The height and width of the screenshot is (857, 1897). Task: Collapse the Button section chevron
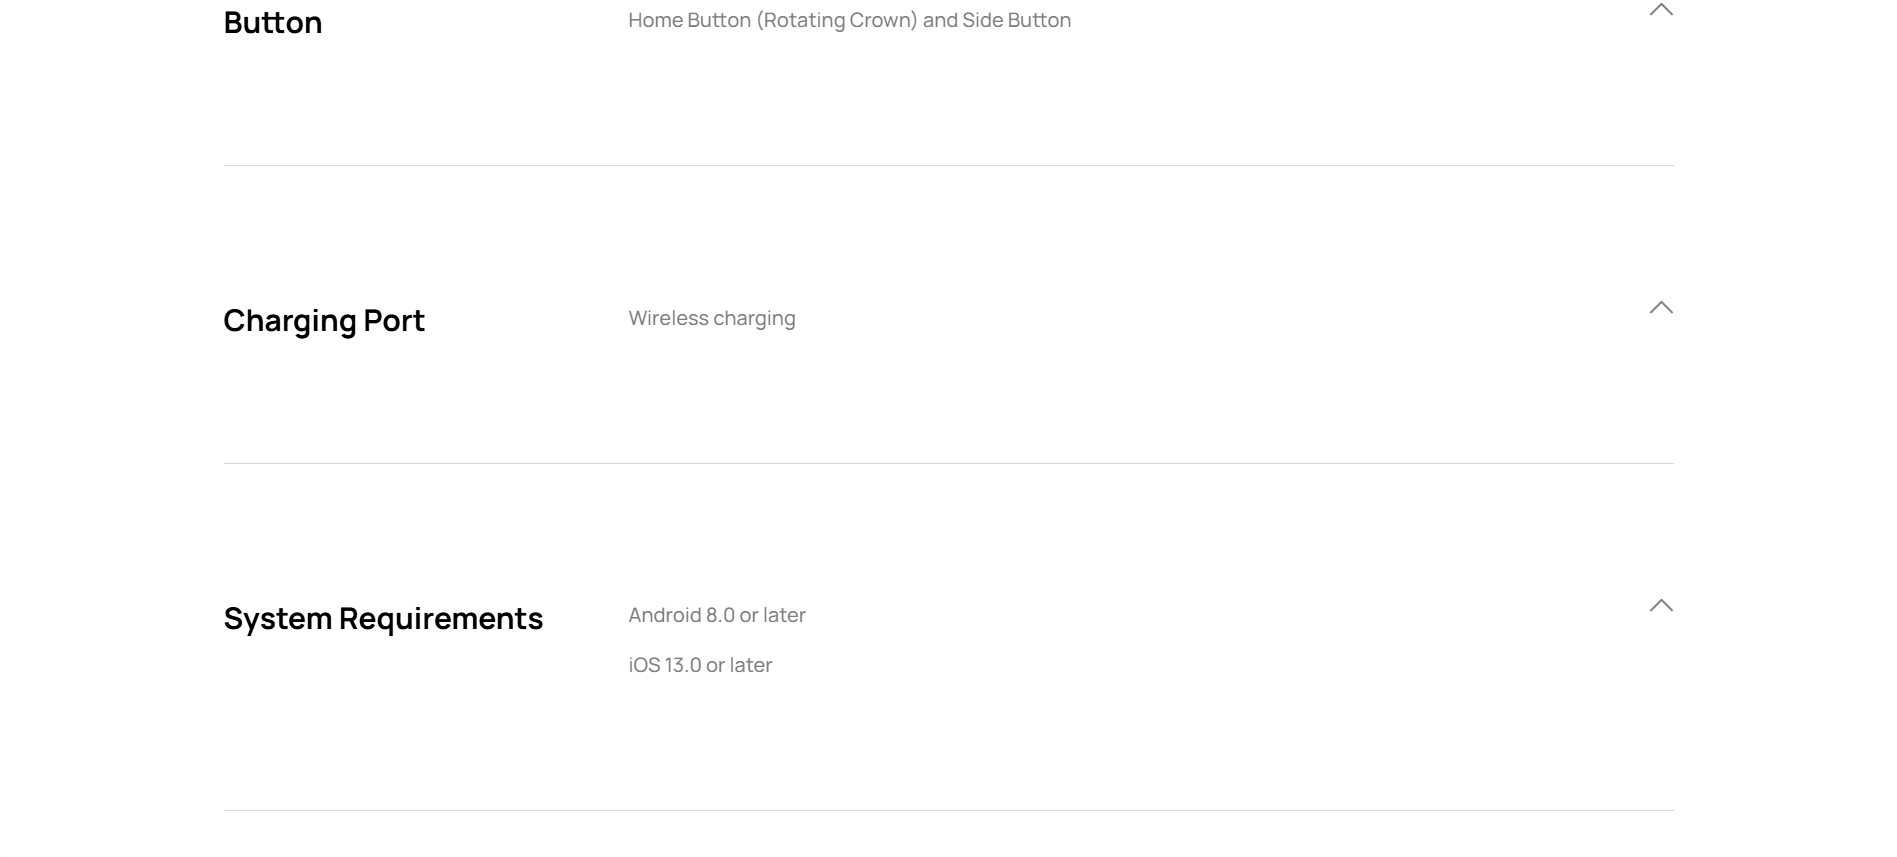(1660, 10)
